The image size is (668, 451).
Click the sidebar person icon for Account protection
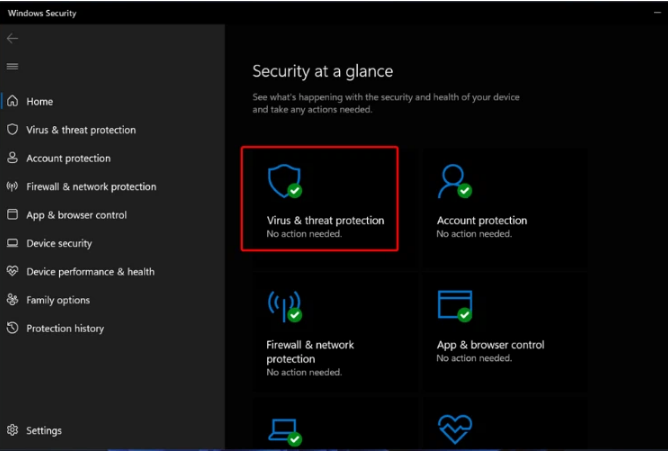13,158
